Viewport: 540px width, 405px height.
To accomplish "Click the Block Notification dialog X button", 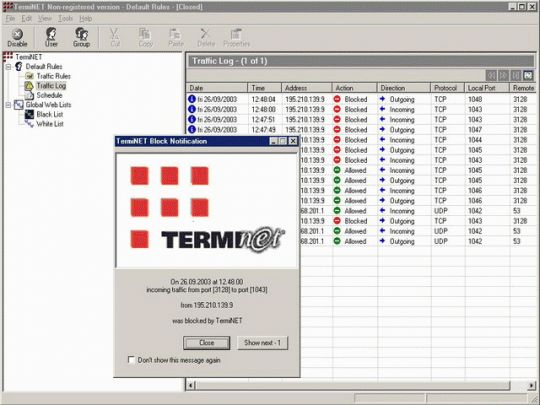I will (x=293, y=141).
